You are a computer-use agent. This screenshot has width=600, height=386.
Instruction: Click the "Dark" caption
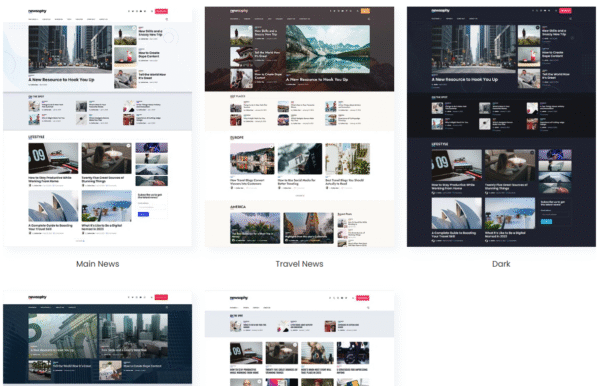pyautogui.click(x=501, y=264)
